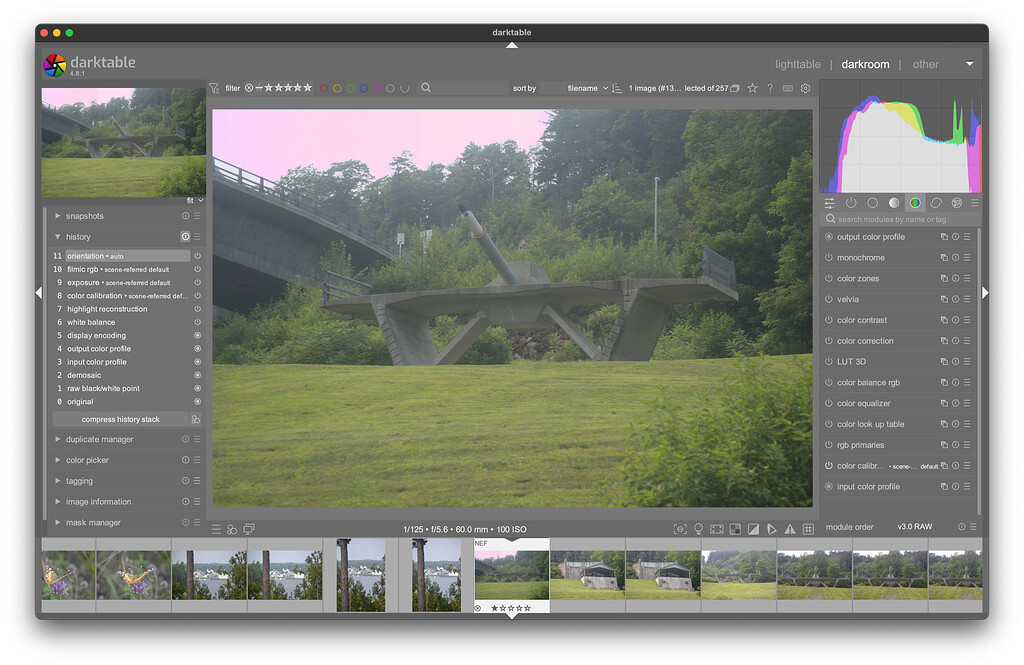
Task: Switch to the lighttable view
Action: click(797, 64)
